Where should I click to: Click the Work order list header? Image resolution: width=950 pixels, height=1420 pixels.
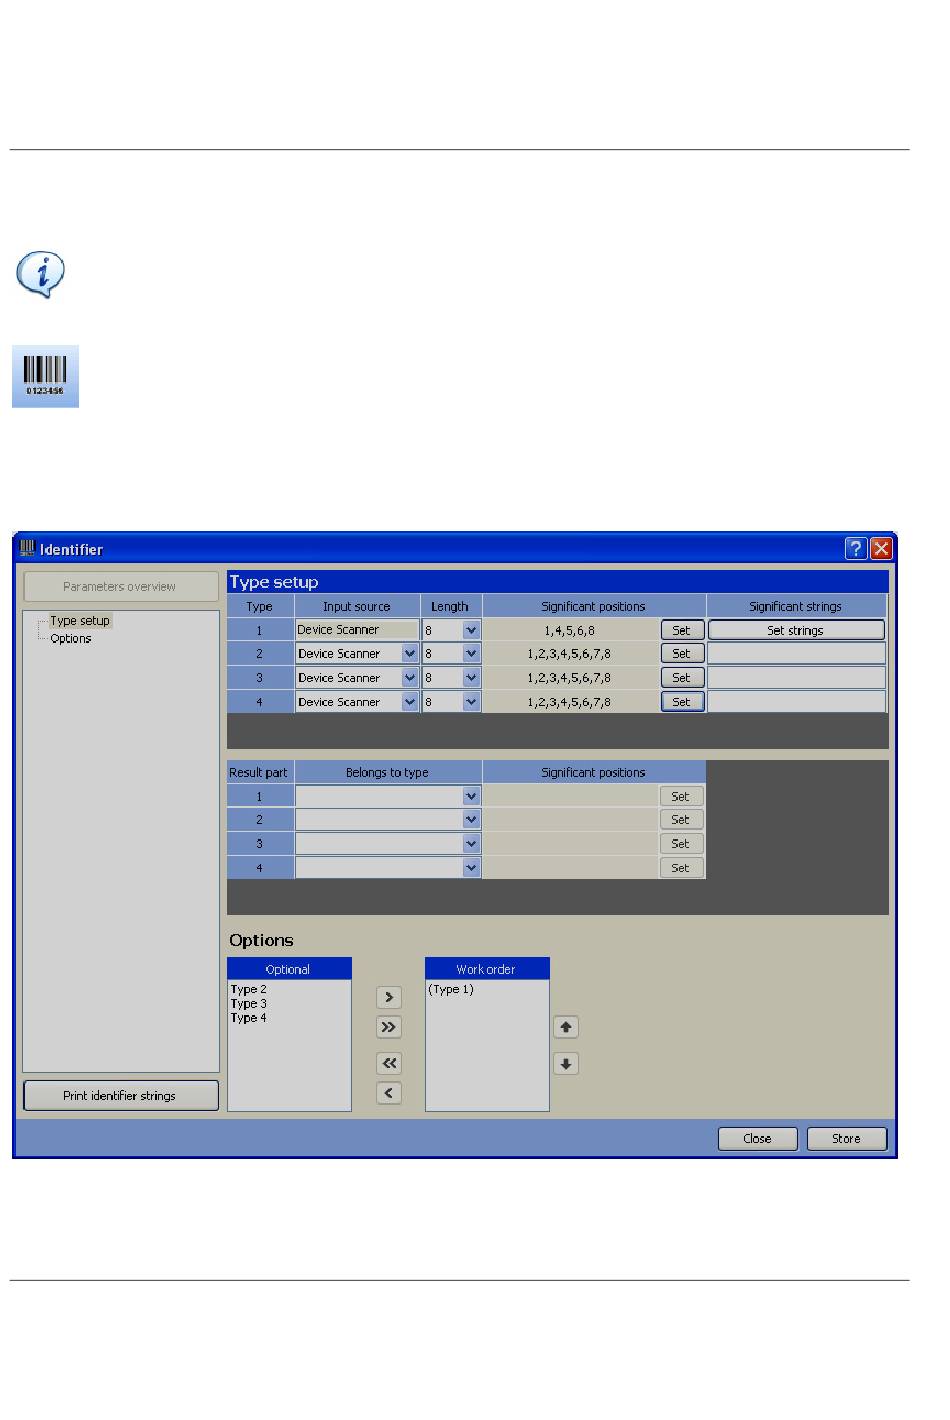pos(487,969)
